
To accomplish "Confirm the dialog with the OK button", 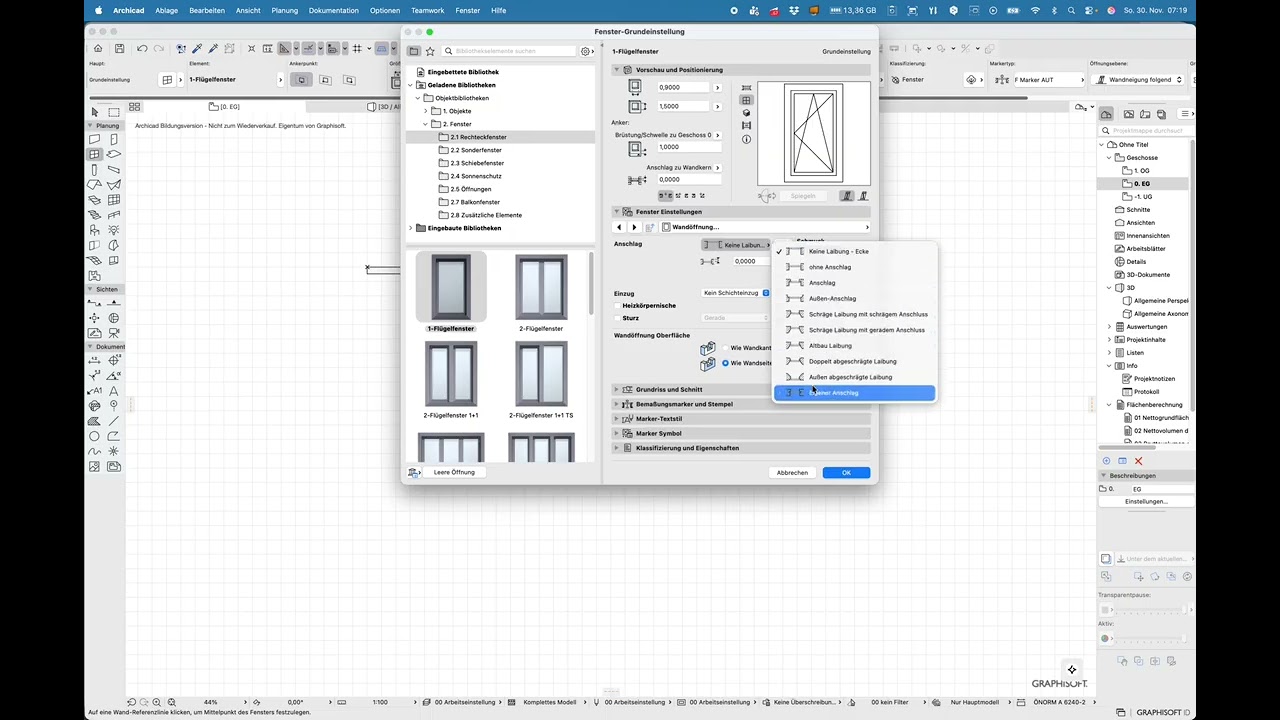I will tap(846, 472).
